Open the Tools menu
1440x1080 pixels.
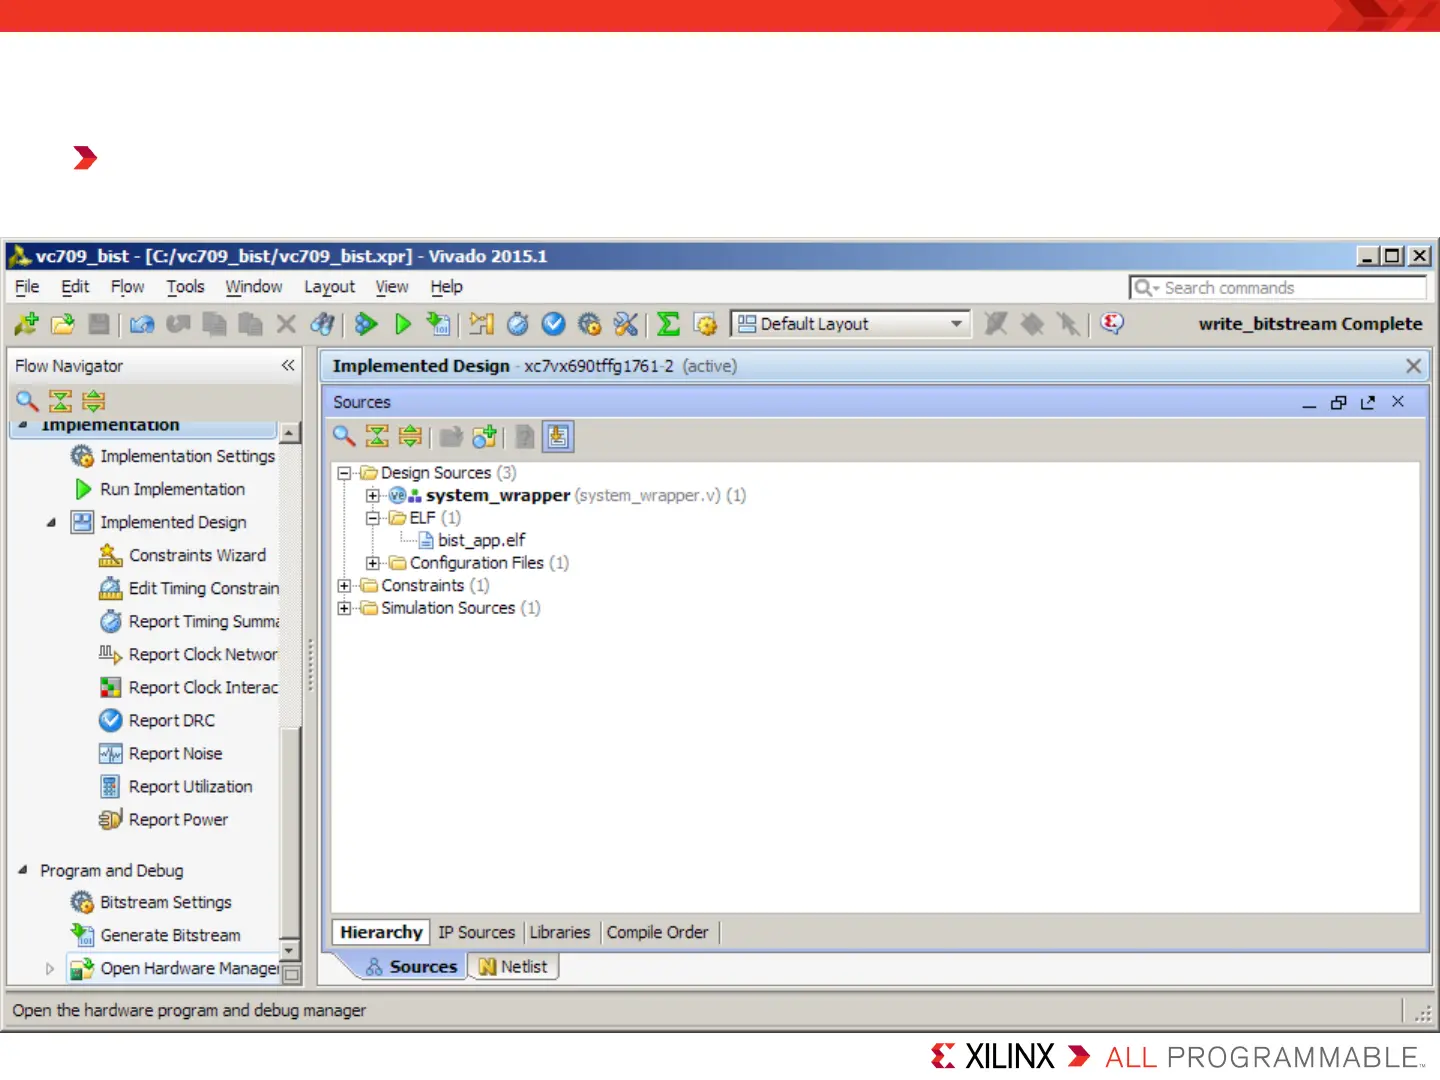185,287
